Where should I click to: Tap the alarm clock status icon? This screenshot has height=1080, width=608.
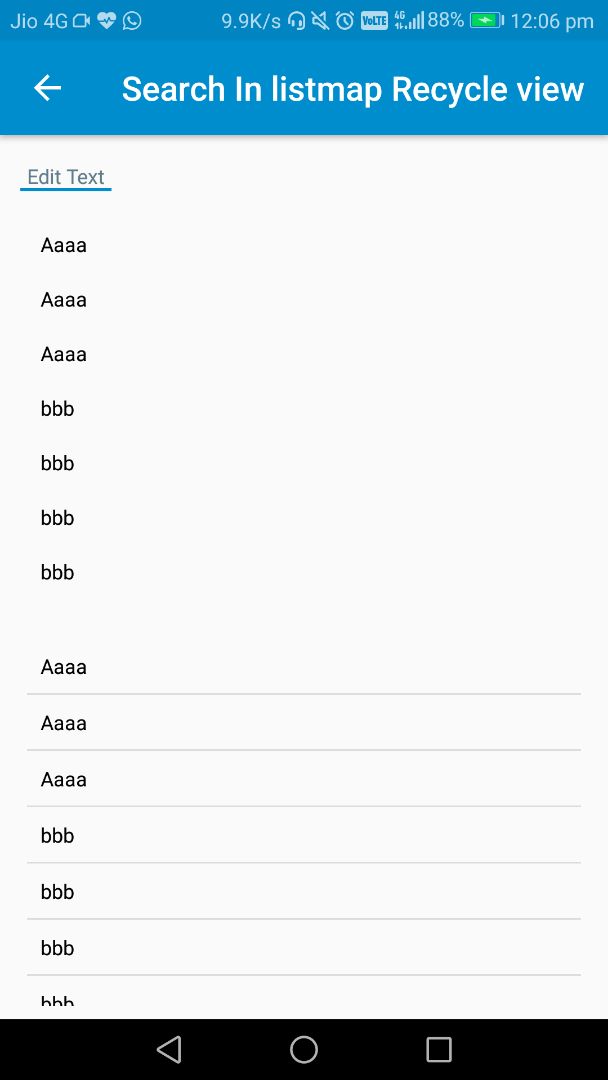(345, 20)
